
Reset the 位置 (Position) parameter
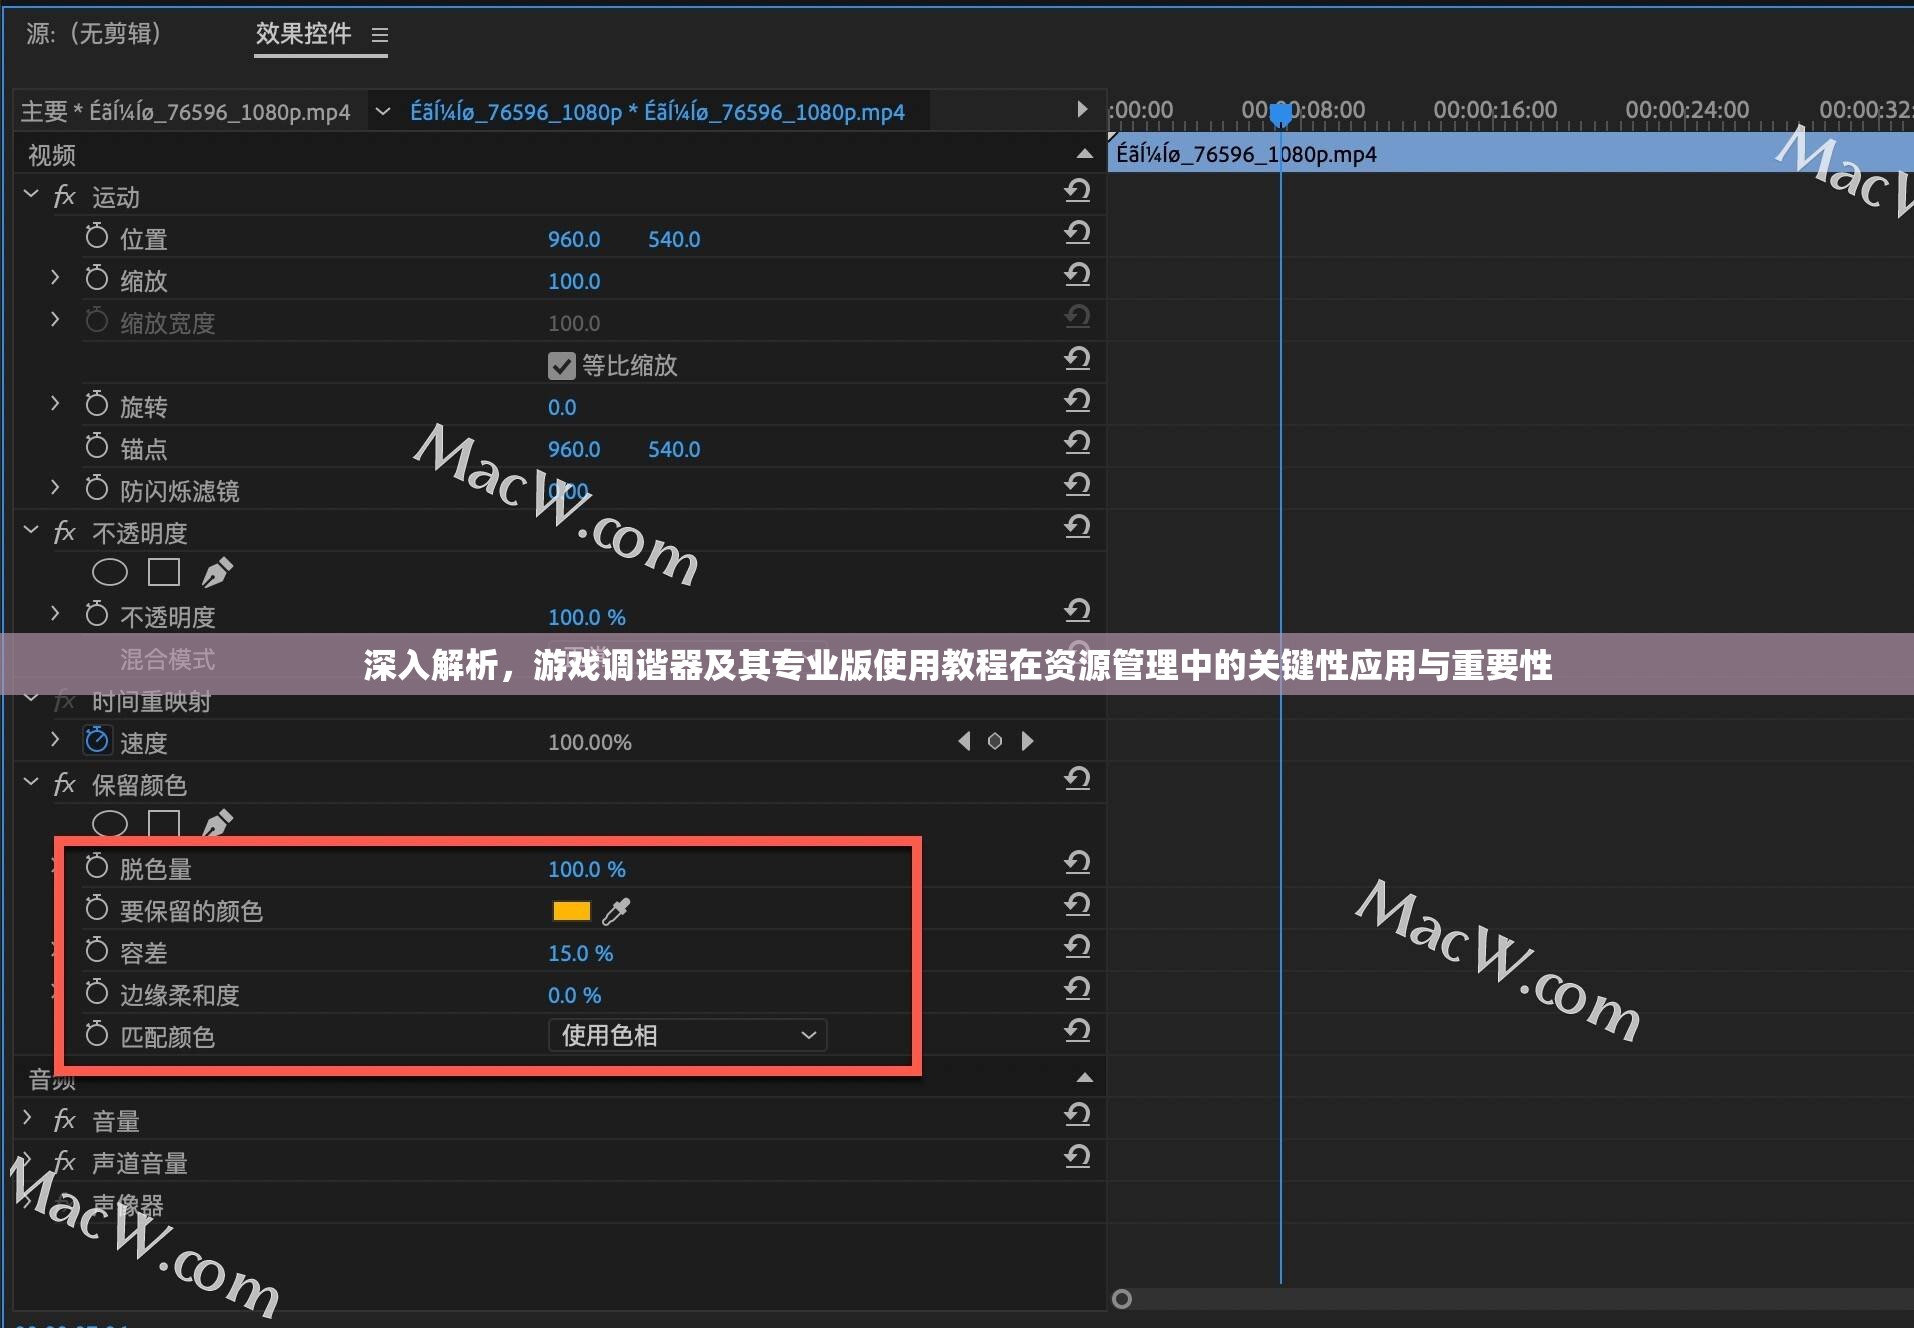1077,234
